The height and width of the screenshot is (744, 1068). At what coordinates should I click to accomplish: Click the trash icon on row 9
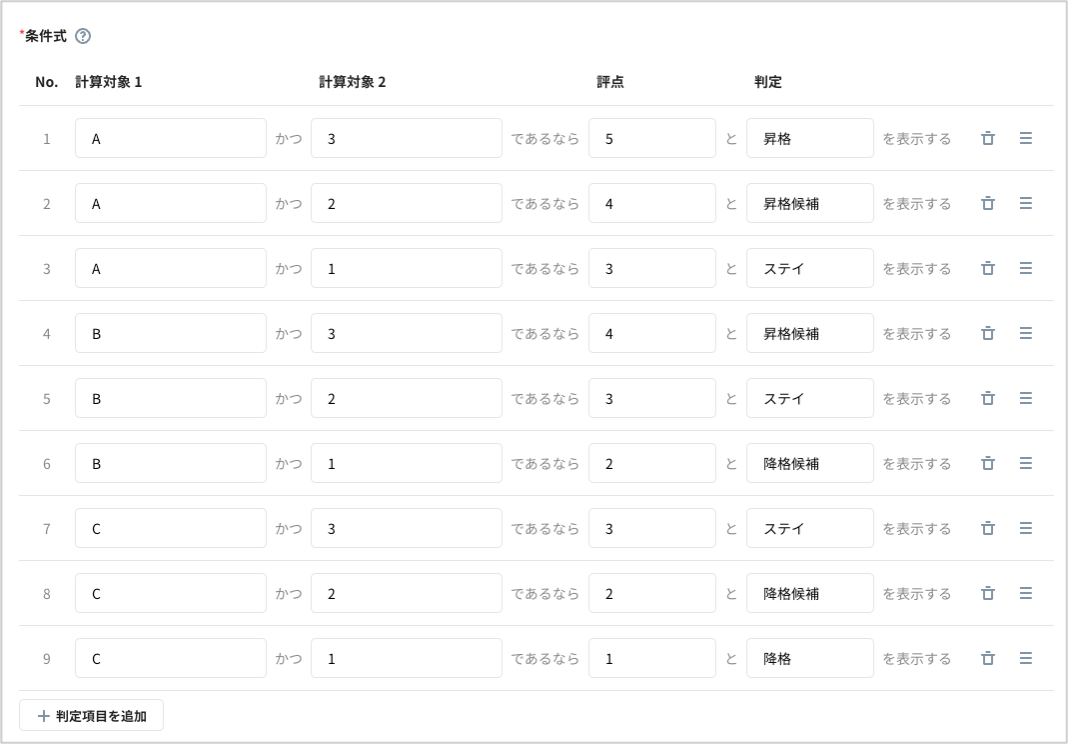click(988, 658)
